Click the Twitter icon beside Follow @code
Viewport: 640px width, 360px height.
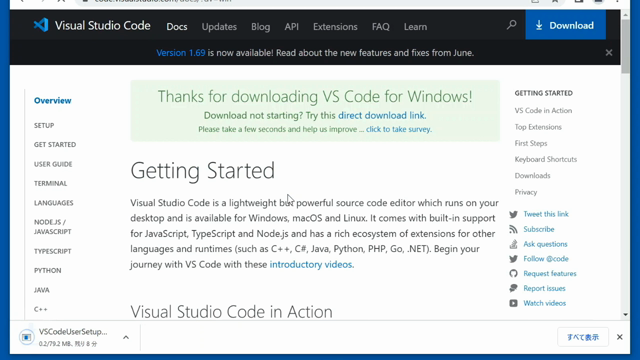513,259
